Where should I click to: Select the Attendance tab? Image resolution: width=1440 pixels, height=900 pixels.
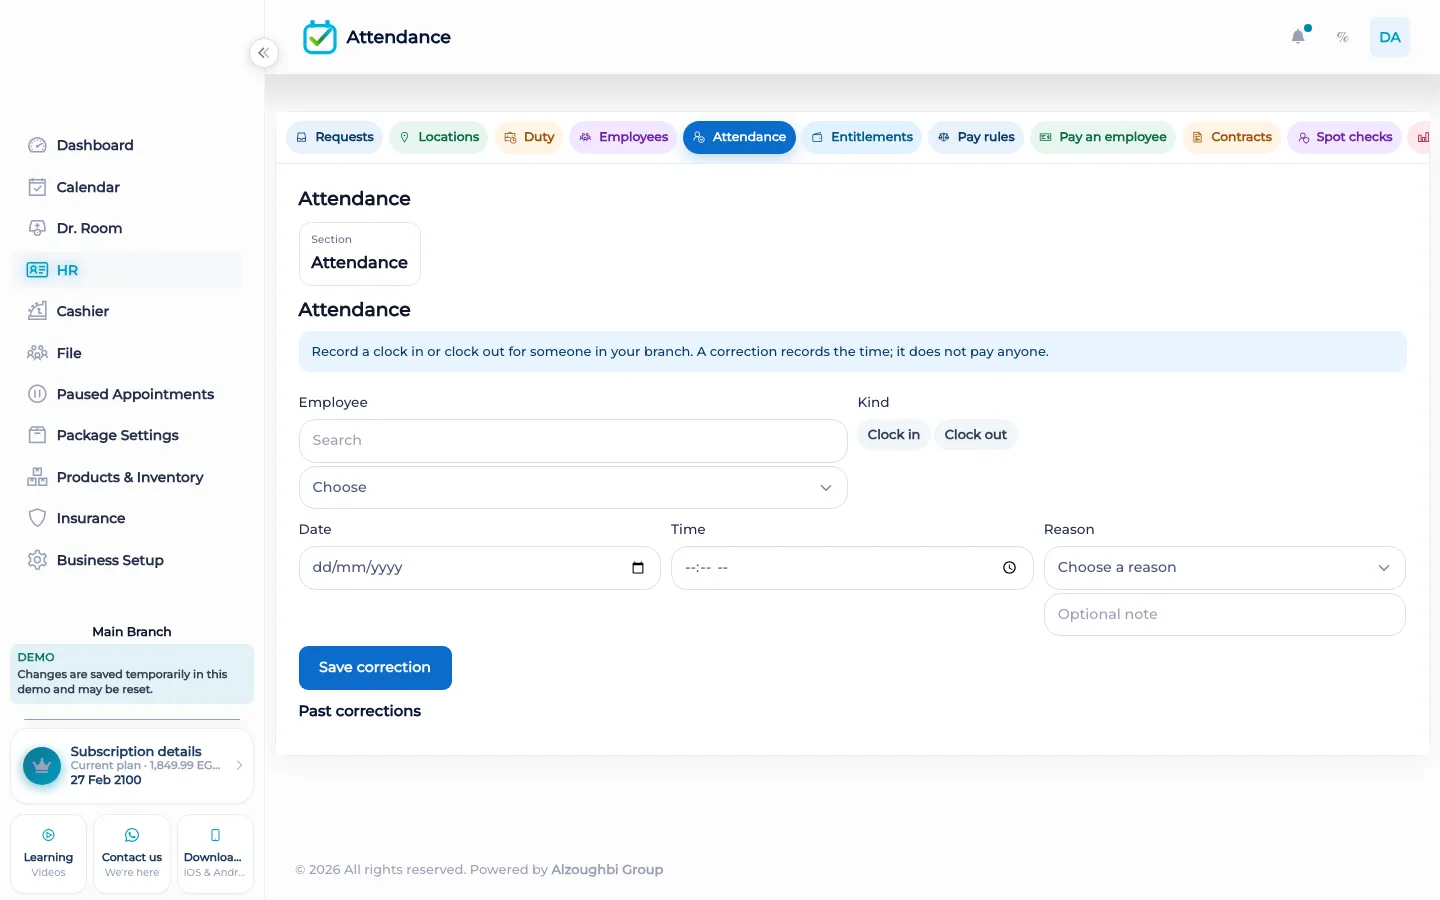click(739, 137)
